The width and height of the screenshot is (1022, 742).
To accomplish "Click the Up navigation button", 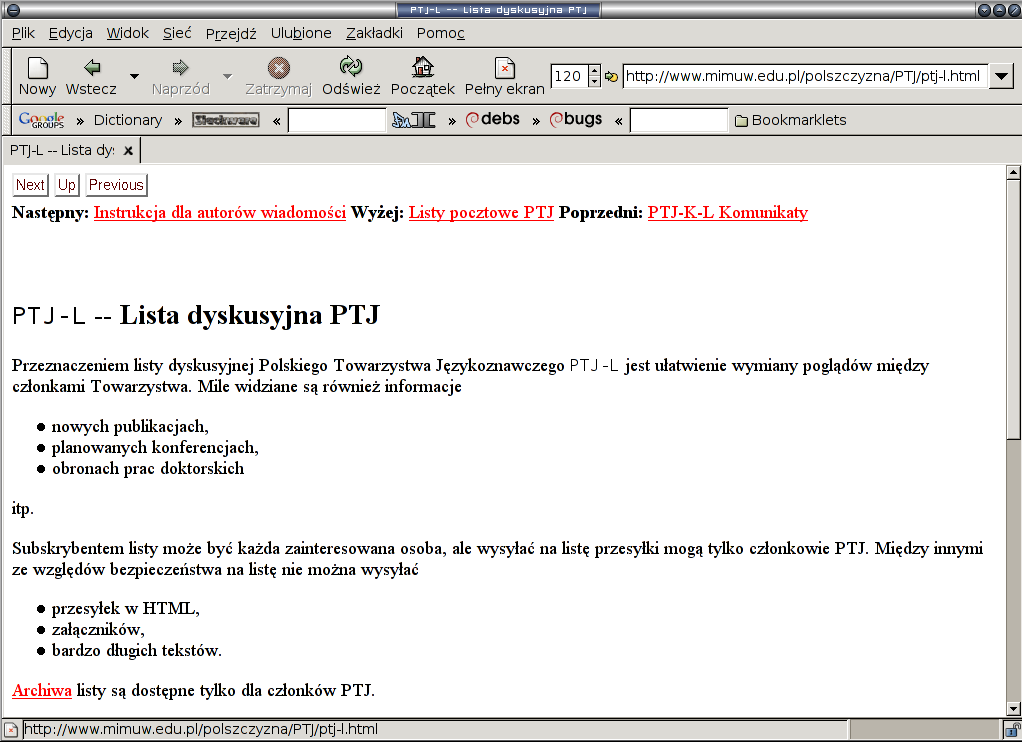I will pos(66,185).
